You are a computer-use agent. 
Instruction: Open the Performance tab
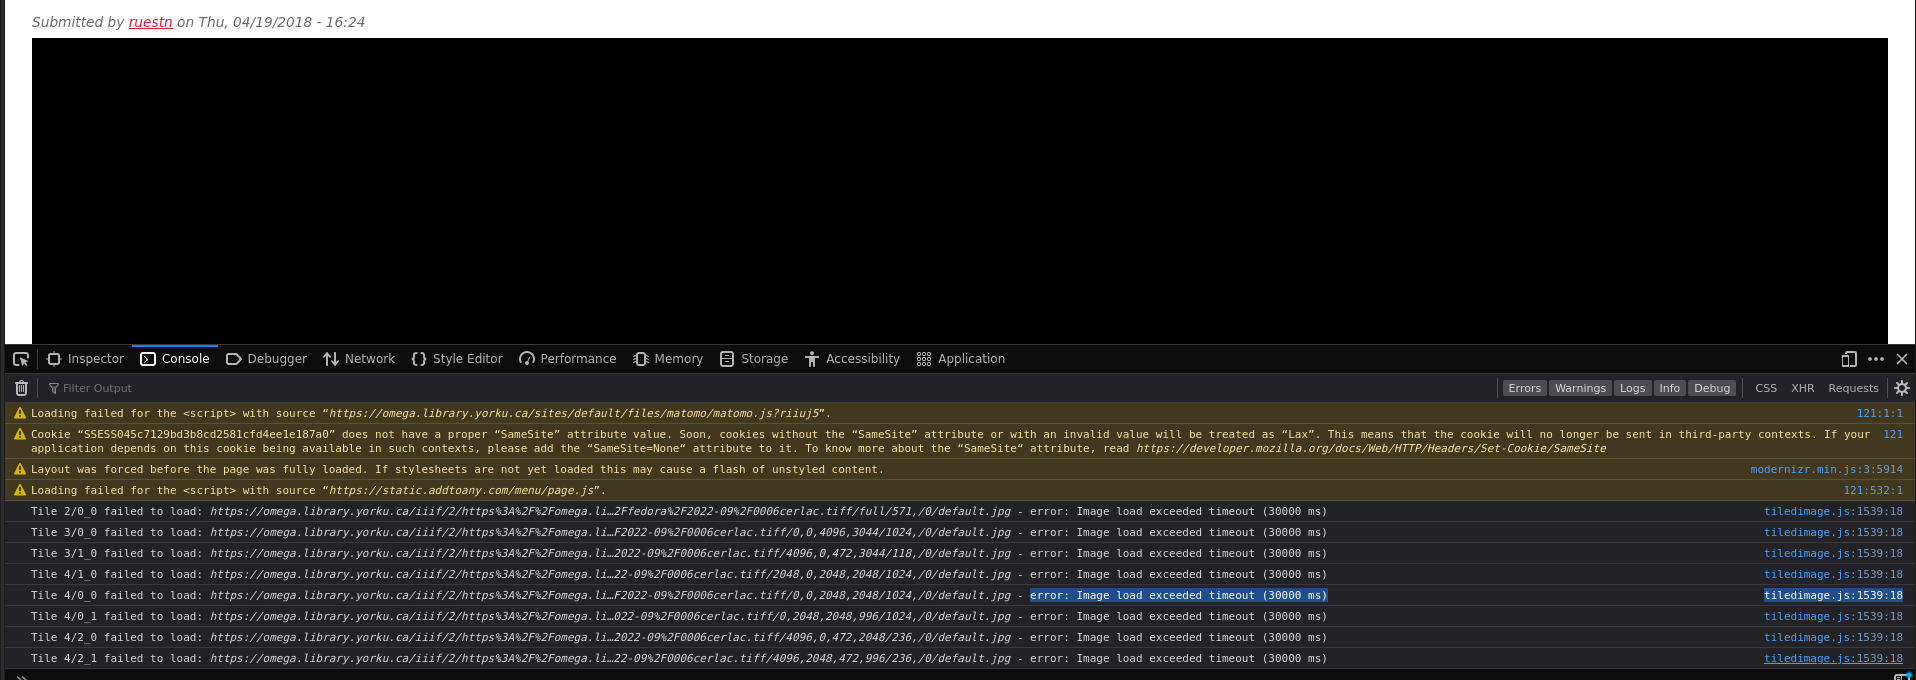point(568,359)
